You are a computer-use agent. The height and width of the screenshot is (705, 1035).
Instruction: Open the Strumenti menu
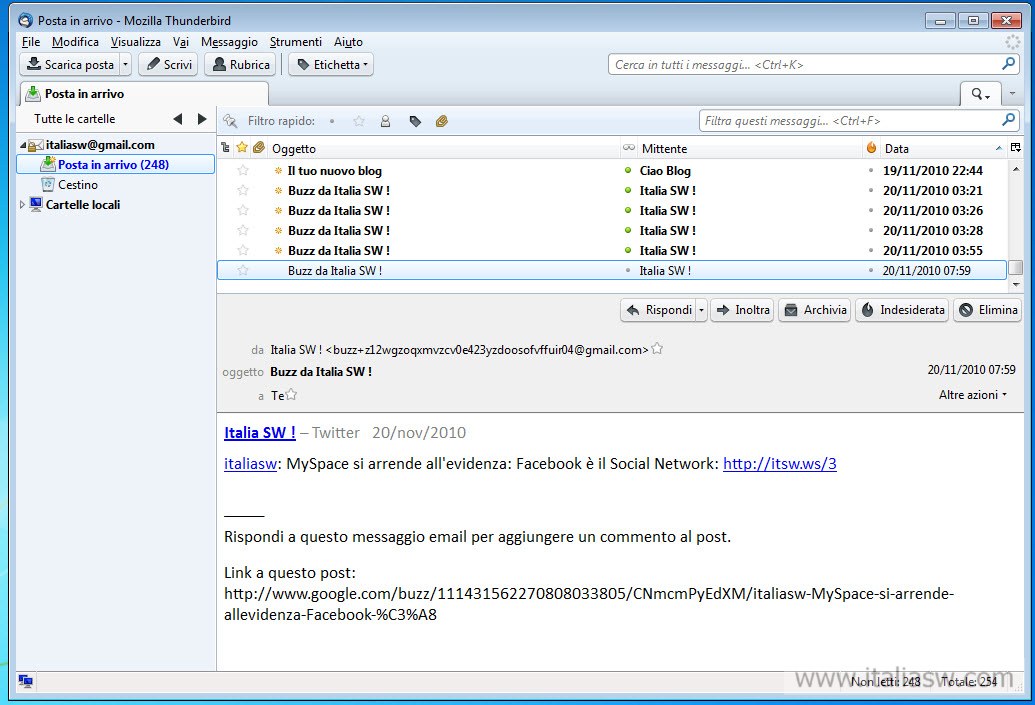296,42
